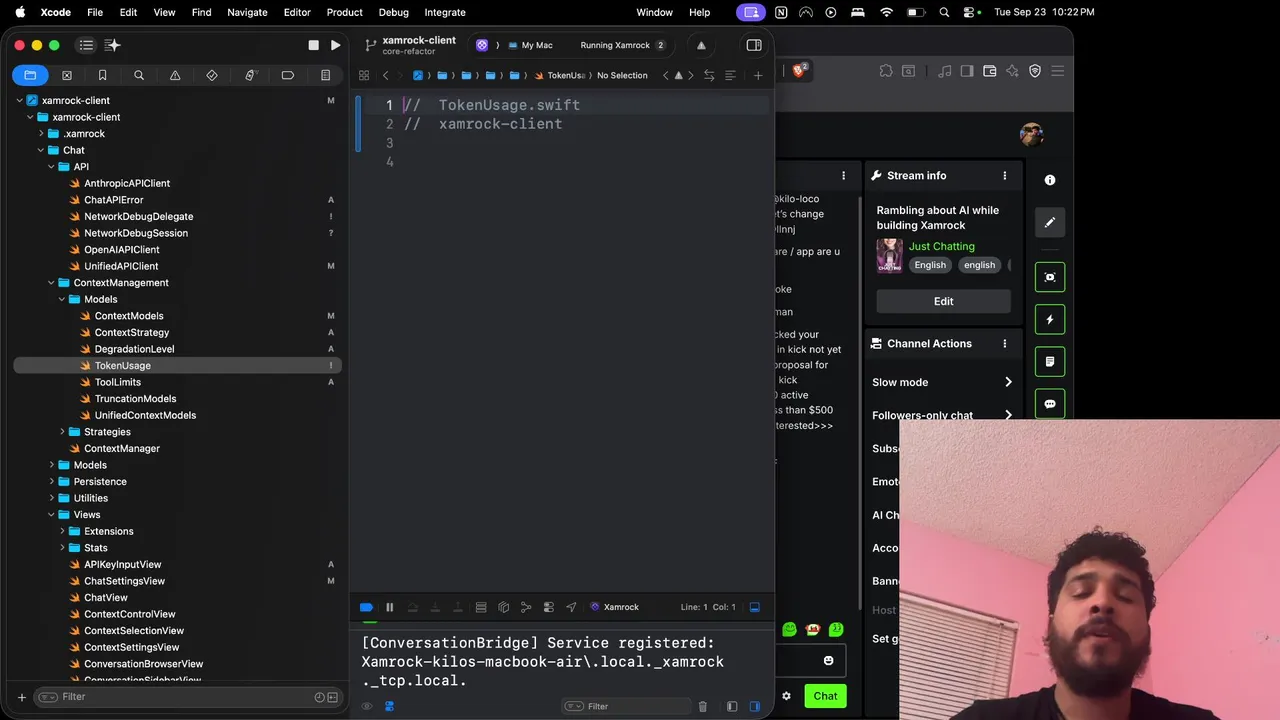Open the TokenUsa file jump bar item
This screenshot has width=1280, height=720.
[x=560, y=75]
